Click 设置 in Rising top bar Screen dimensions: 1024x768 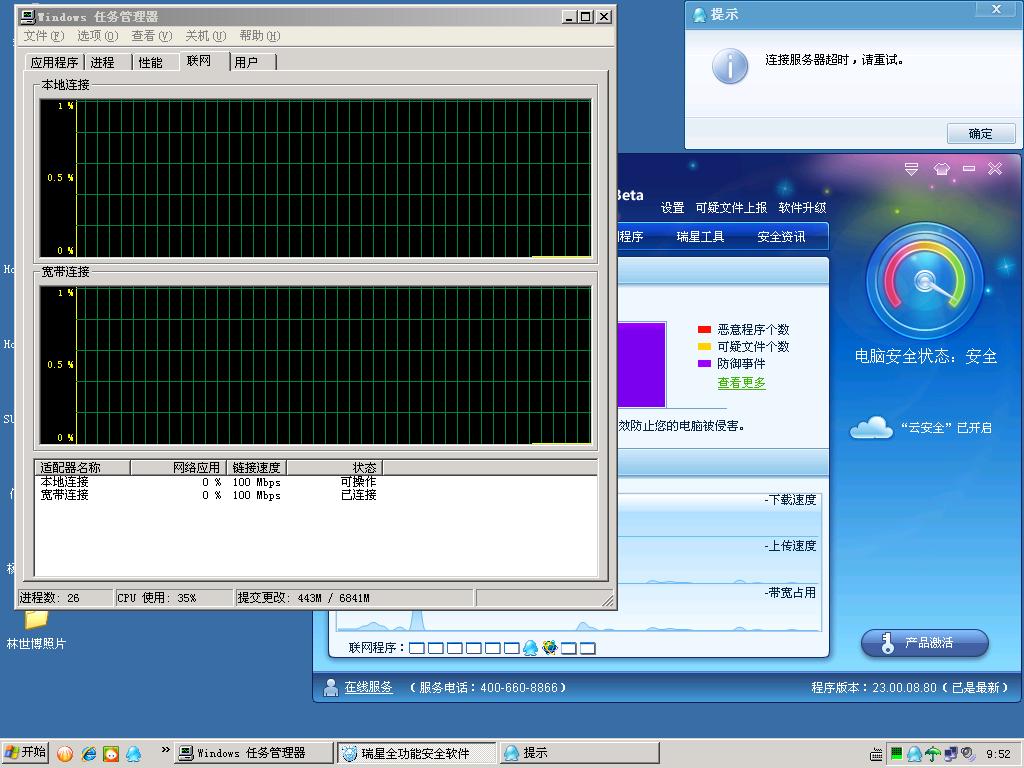point(672,208)
